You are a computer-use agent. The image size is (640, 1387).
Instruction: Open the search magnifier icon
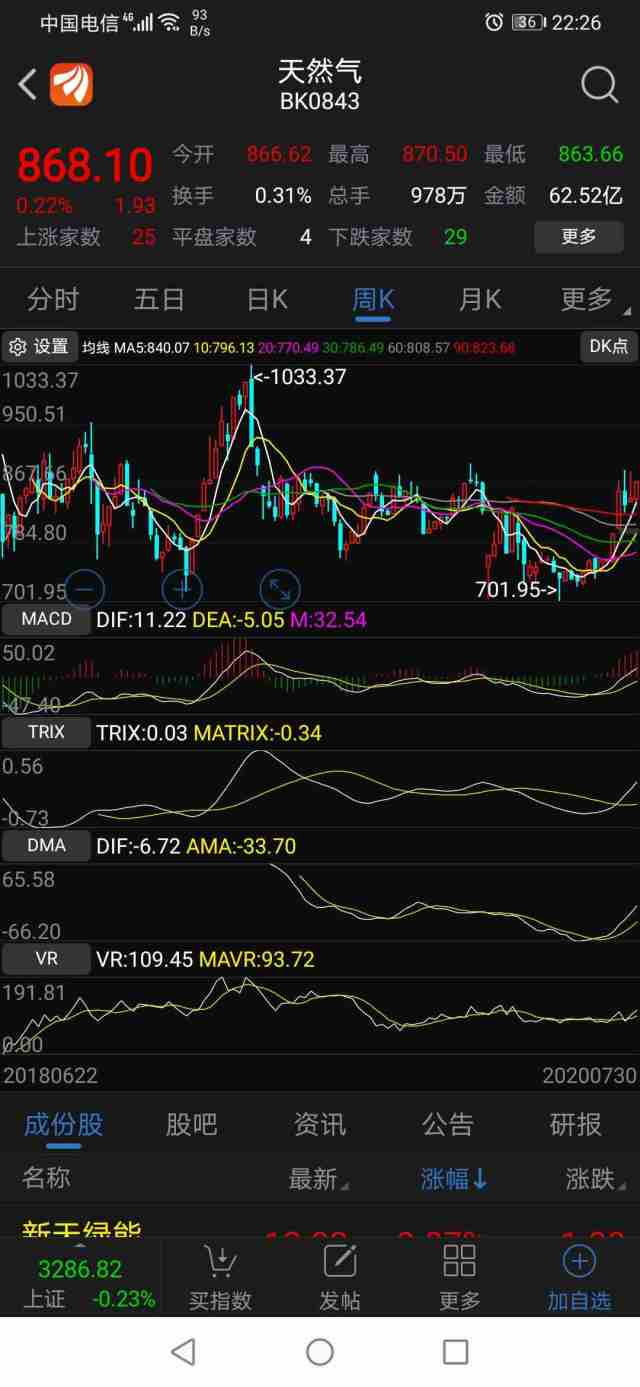599,85
